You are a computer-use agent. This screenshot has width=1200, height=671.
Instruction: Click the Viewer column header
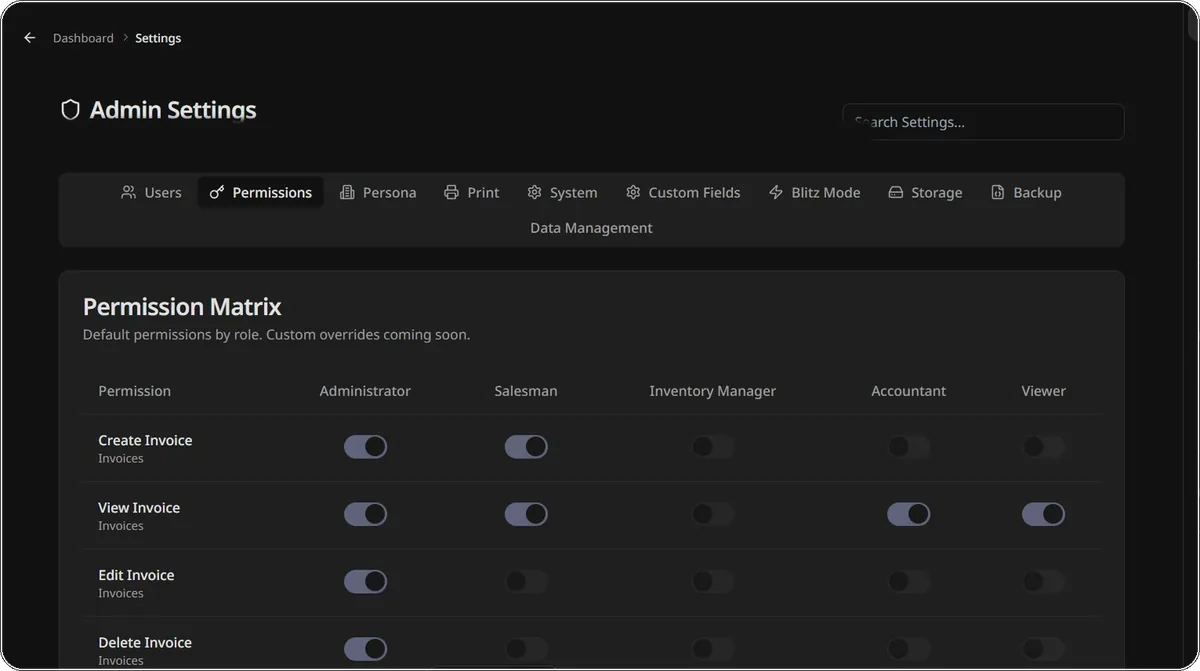(x=1044, y=391)
